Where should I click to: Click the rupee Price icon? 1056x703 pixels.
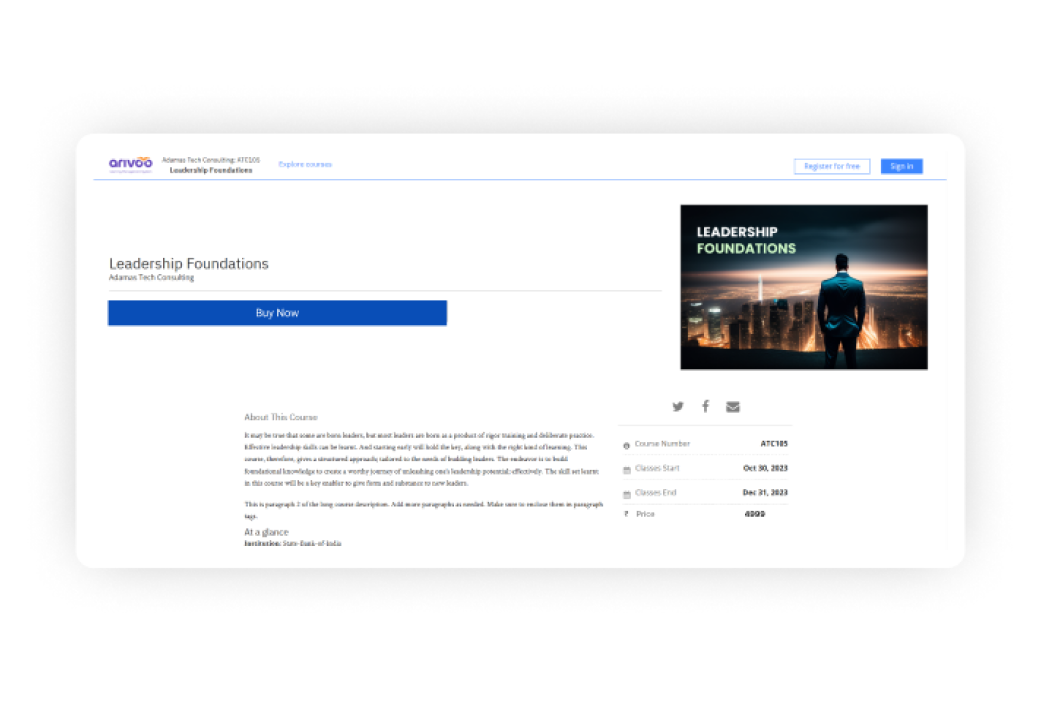tap(627, 514)
